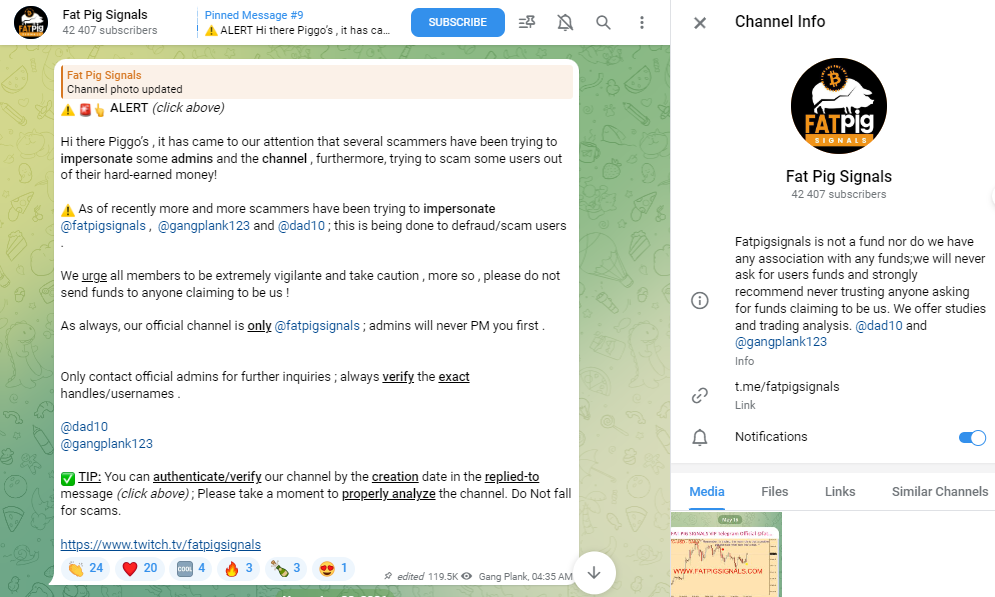Disable the Notifications toggle
This screenshot has height=597, width=995.
969,437
